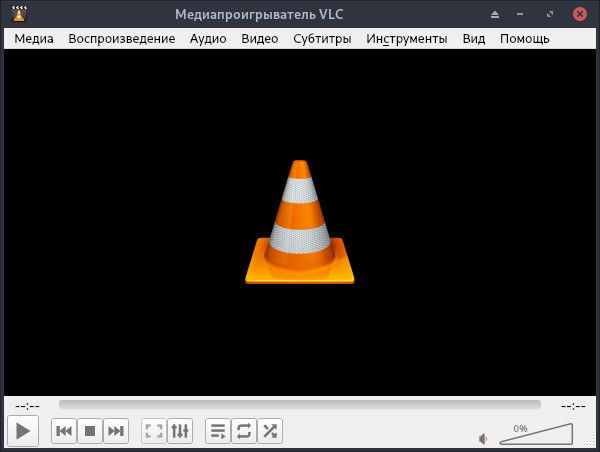This screenshot has width=600, height=452.
Task: Click the VLC cone logo in the video area
Action: 300,222
